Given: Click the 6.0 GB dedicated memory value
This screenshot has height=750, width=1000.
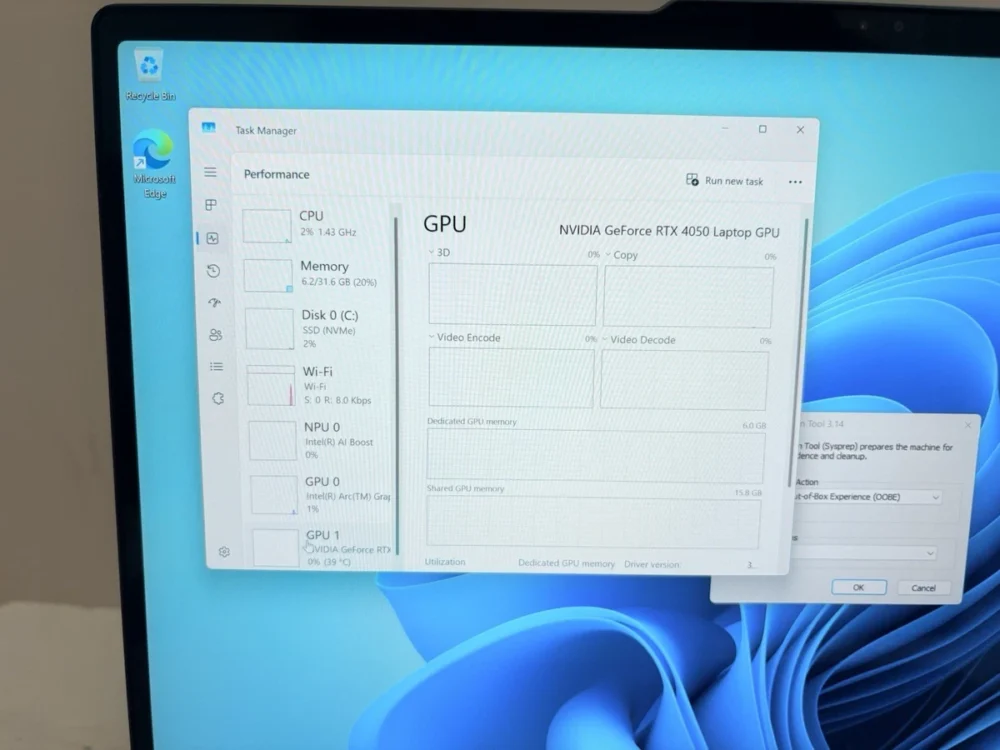Looking at the screenshot, I should 754,425.
